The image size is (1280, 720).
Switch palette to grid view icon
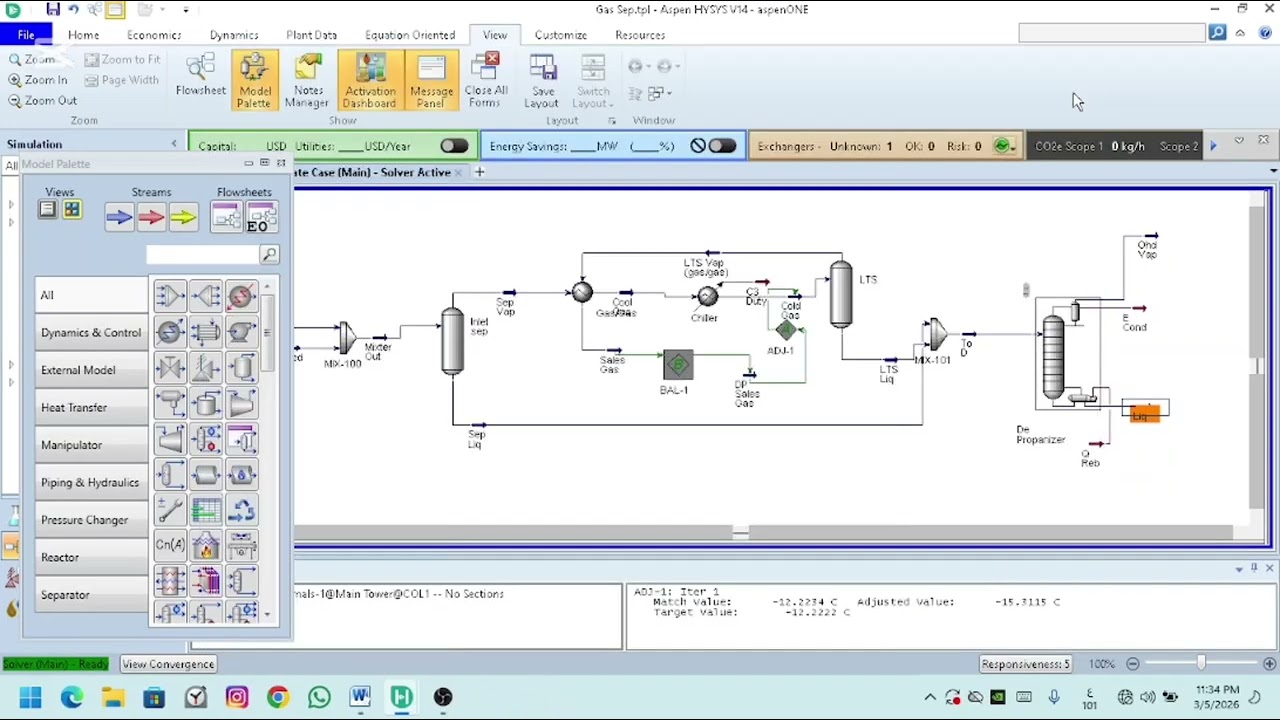tap(72, 210)
